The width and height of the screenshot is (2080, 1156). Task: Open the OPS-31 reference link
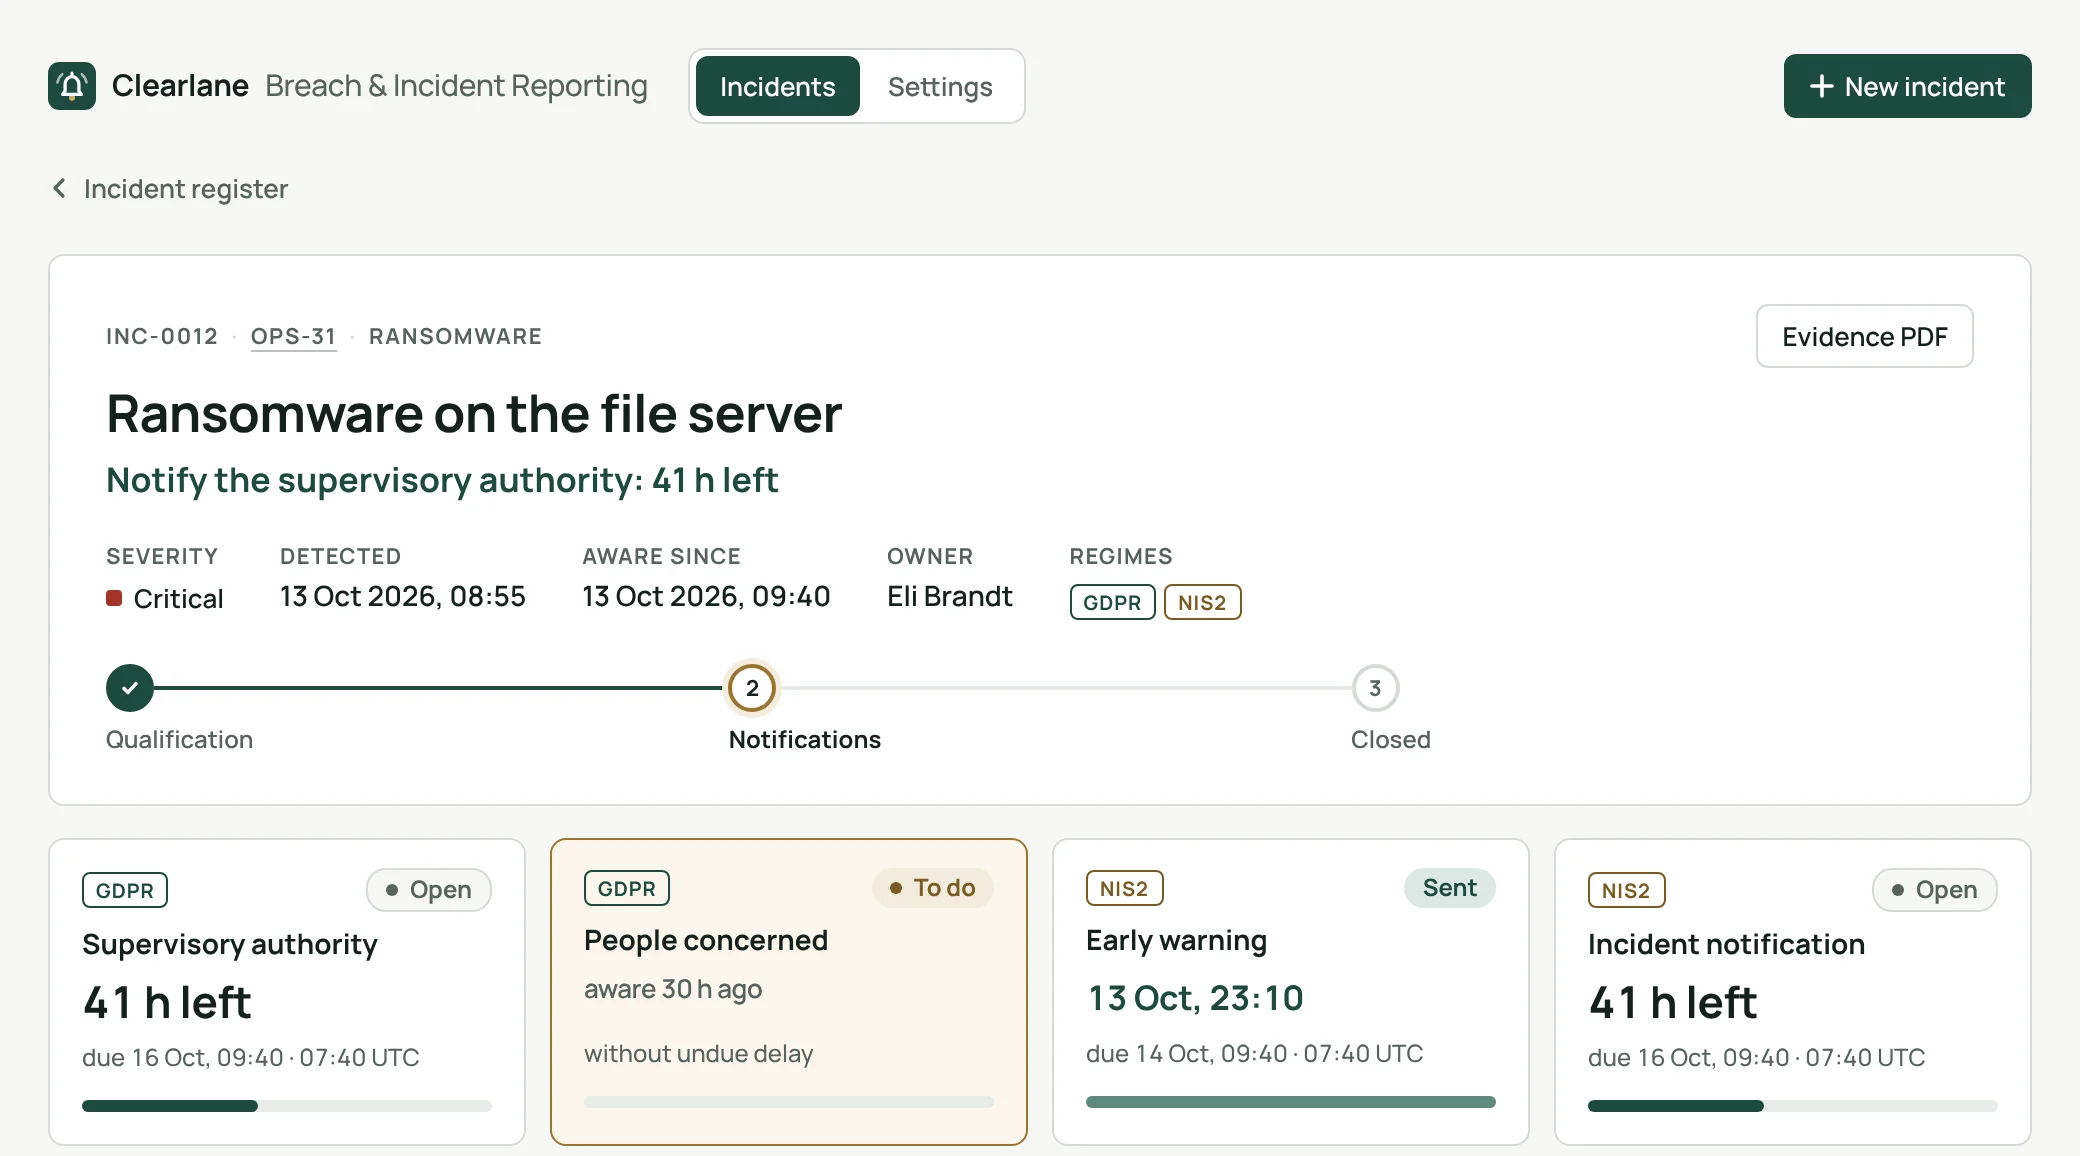pos(293,336)
